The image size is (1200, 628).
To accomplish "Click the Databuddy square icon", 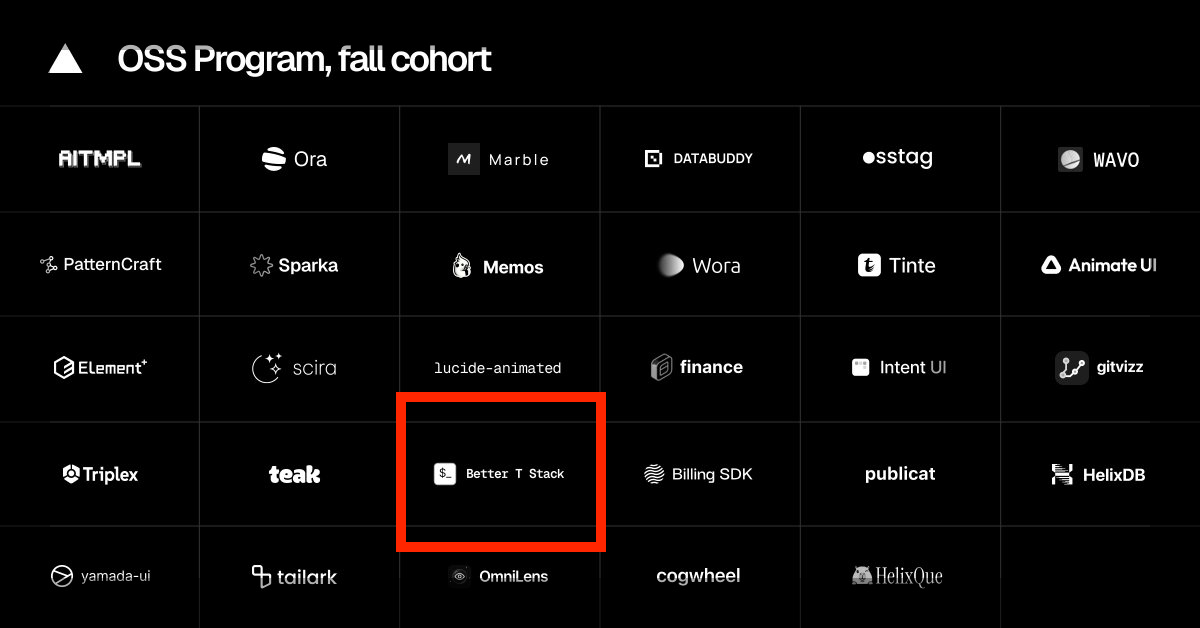I will (654, 159).
